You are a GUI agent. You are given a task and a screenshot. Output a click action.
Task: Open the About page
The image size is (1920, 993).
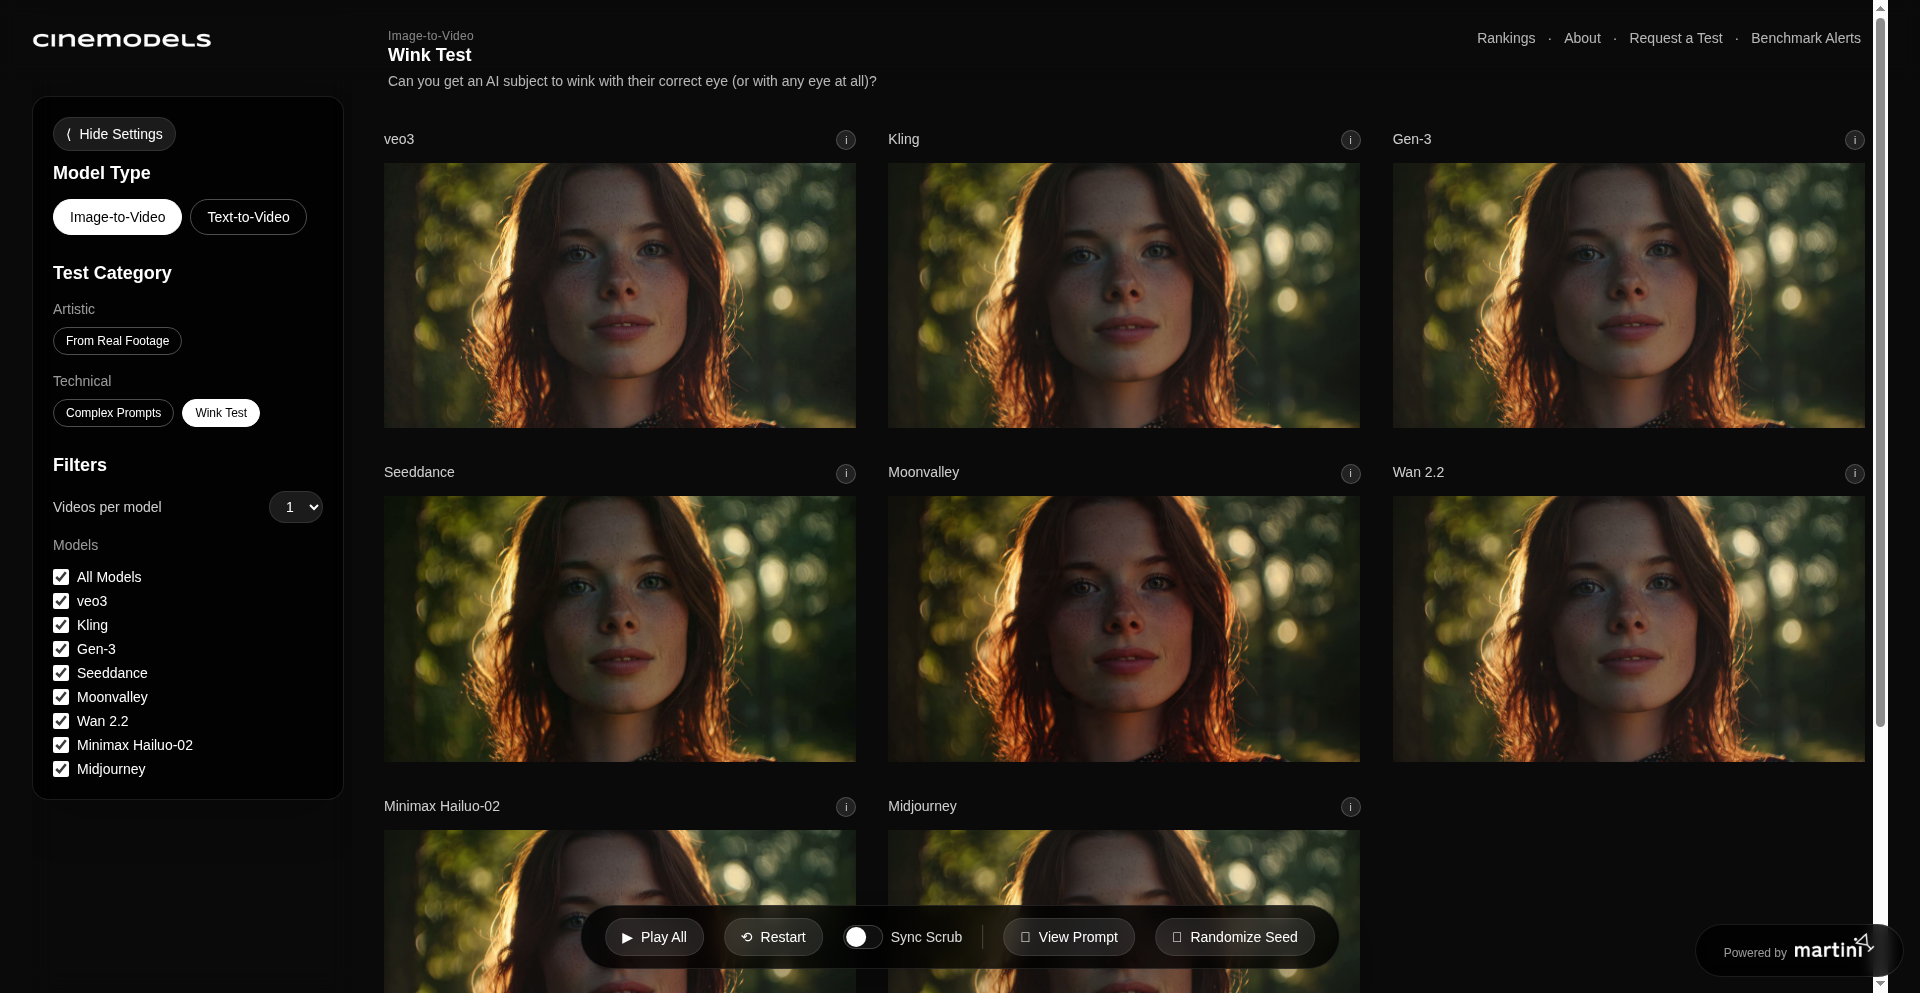(x=1582, y=38)
